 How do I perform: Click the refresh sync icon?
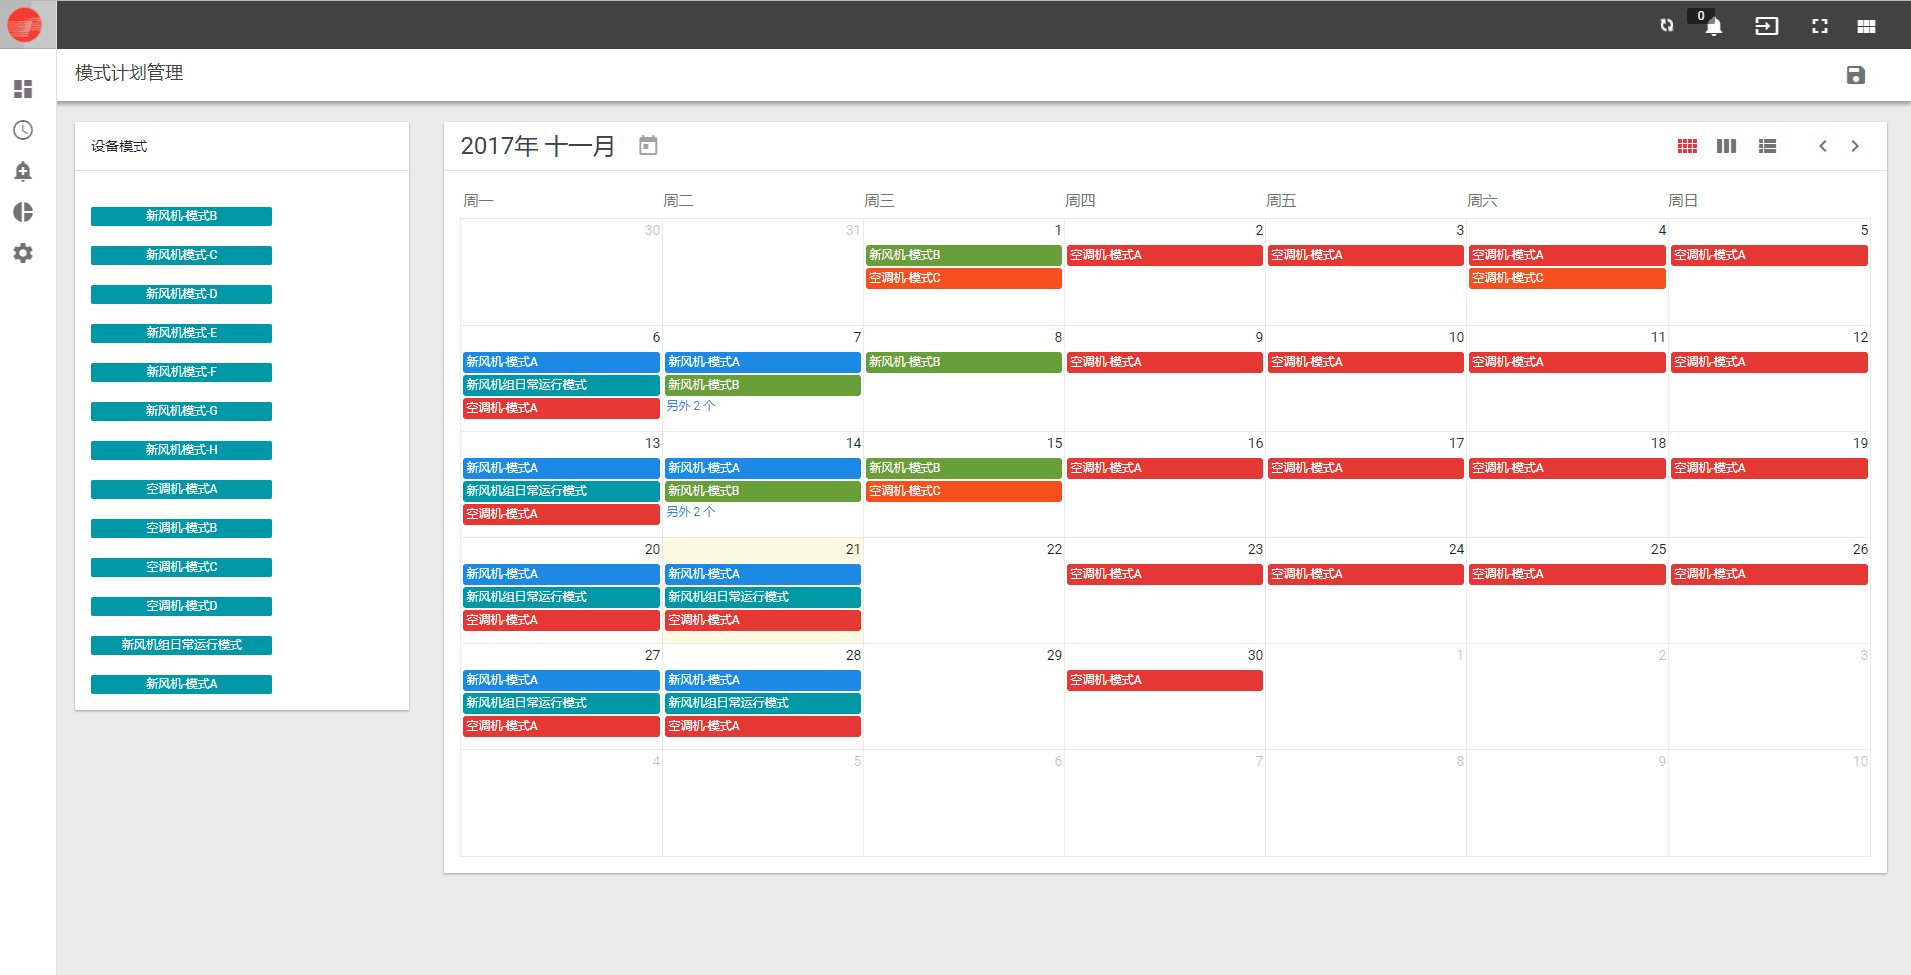(1666, 26)
